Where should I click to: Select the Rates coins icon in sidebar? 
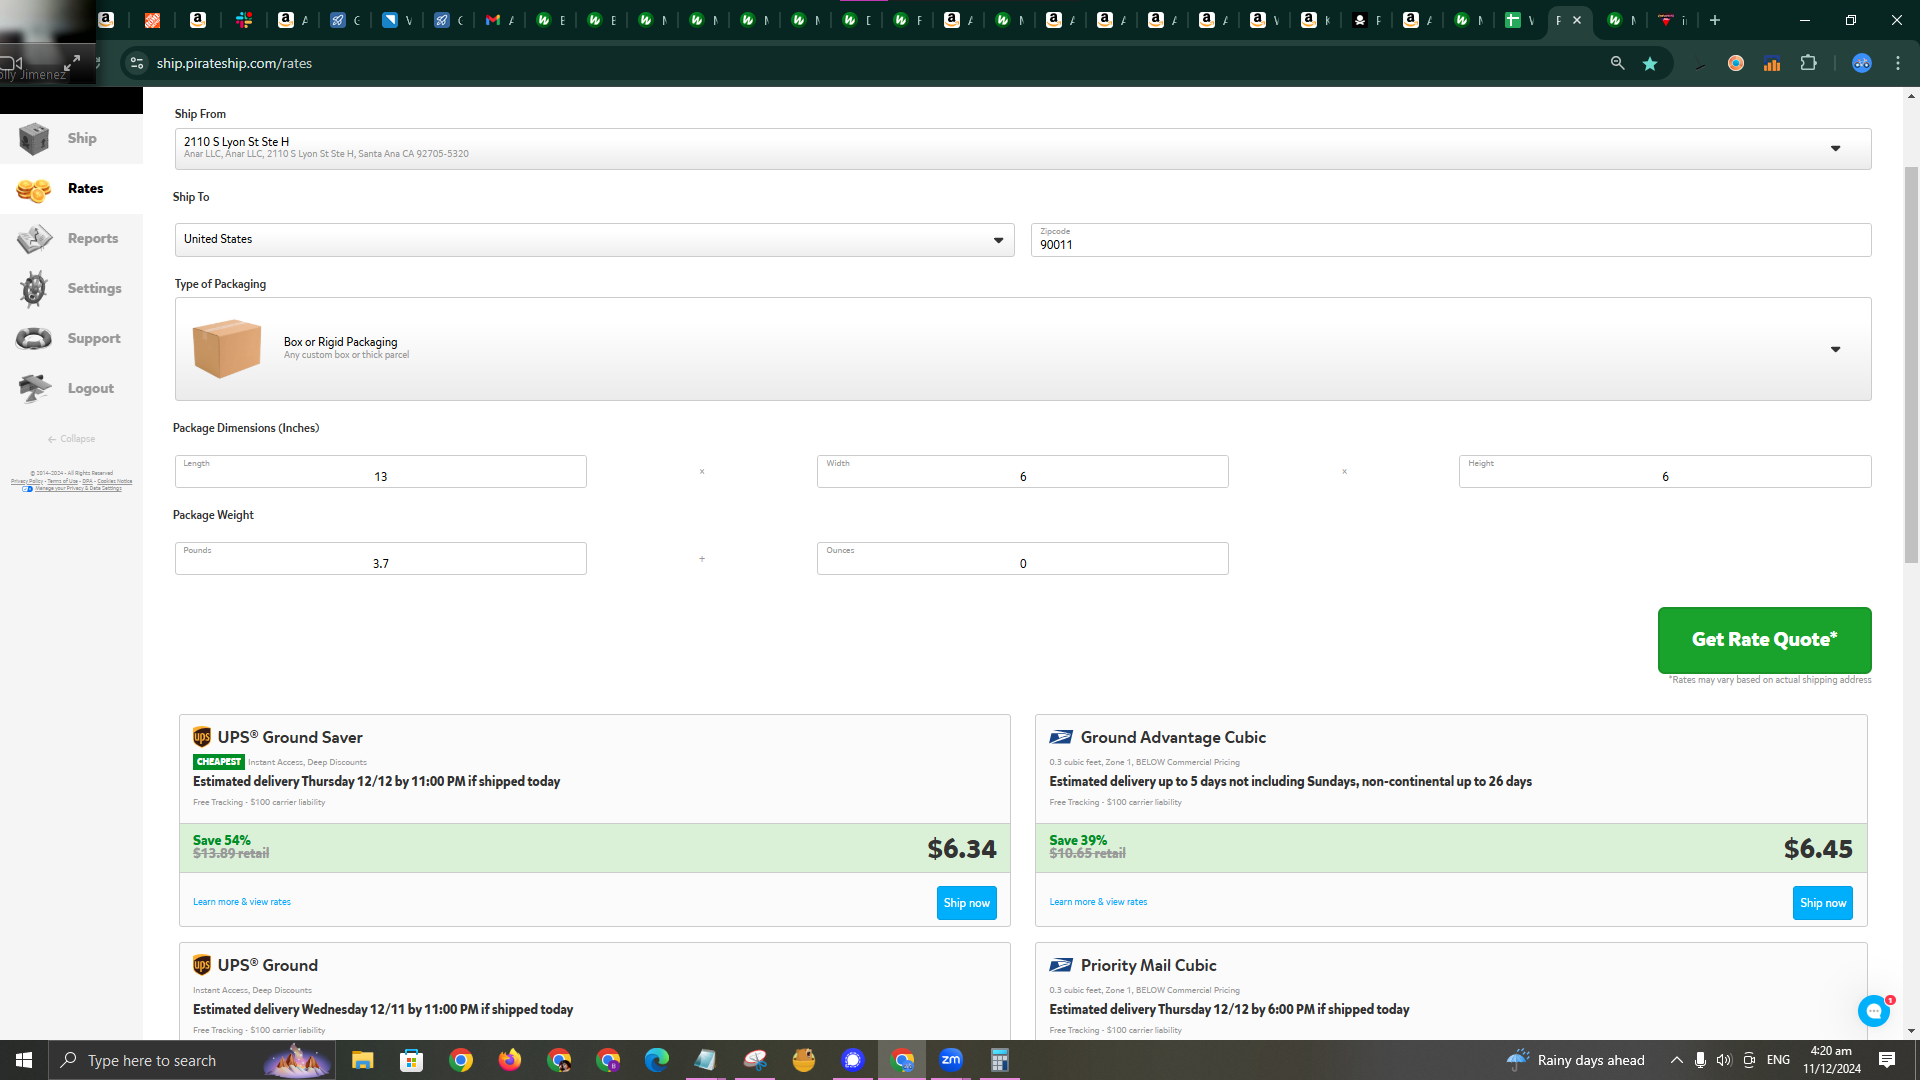(34, 189)
